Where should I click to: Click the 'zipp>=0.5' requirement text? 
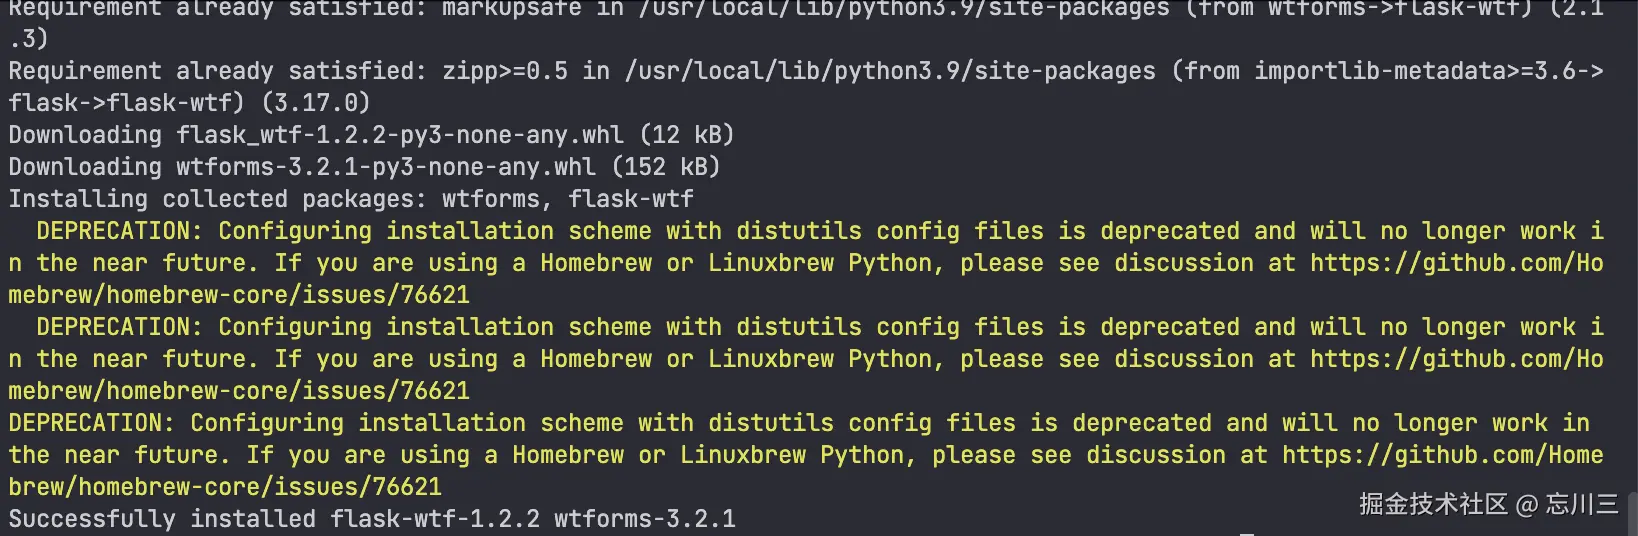(505, 71)
